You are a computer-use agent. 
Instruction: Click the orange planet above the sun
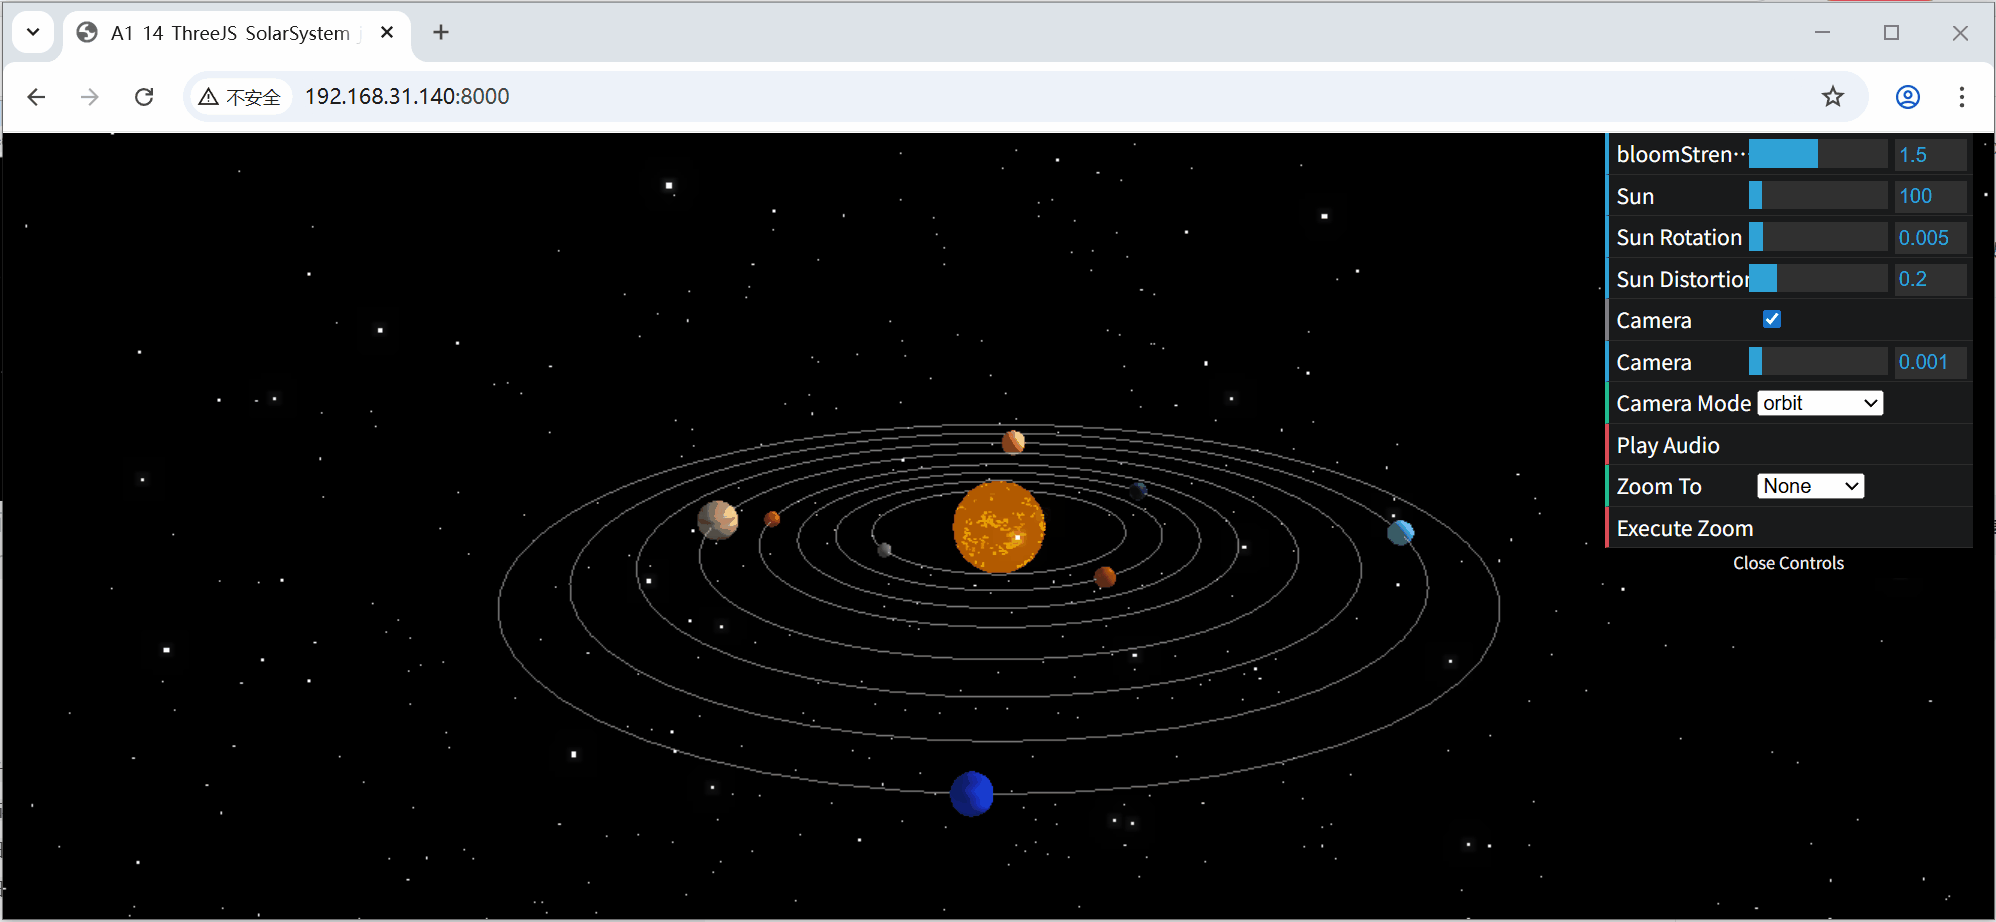1013,441
